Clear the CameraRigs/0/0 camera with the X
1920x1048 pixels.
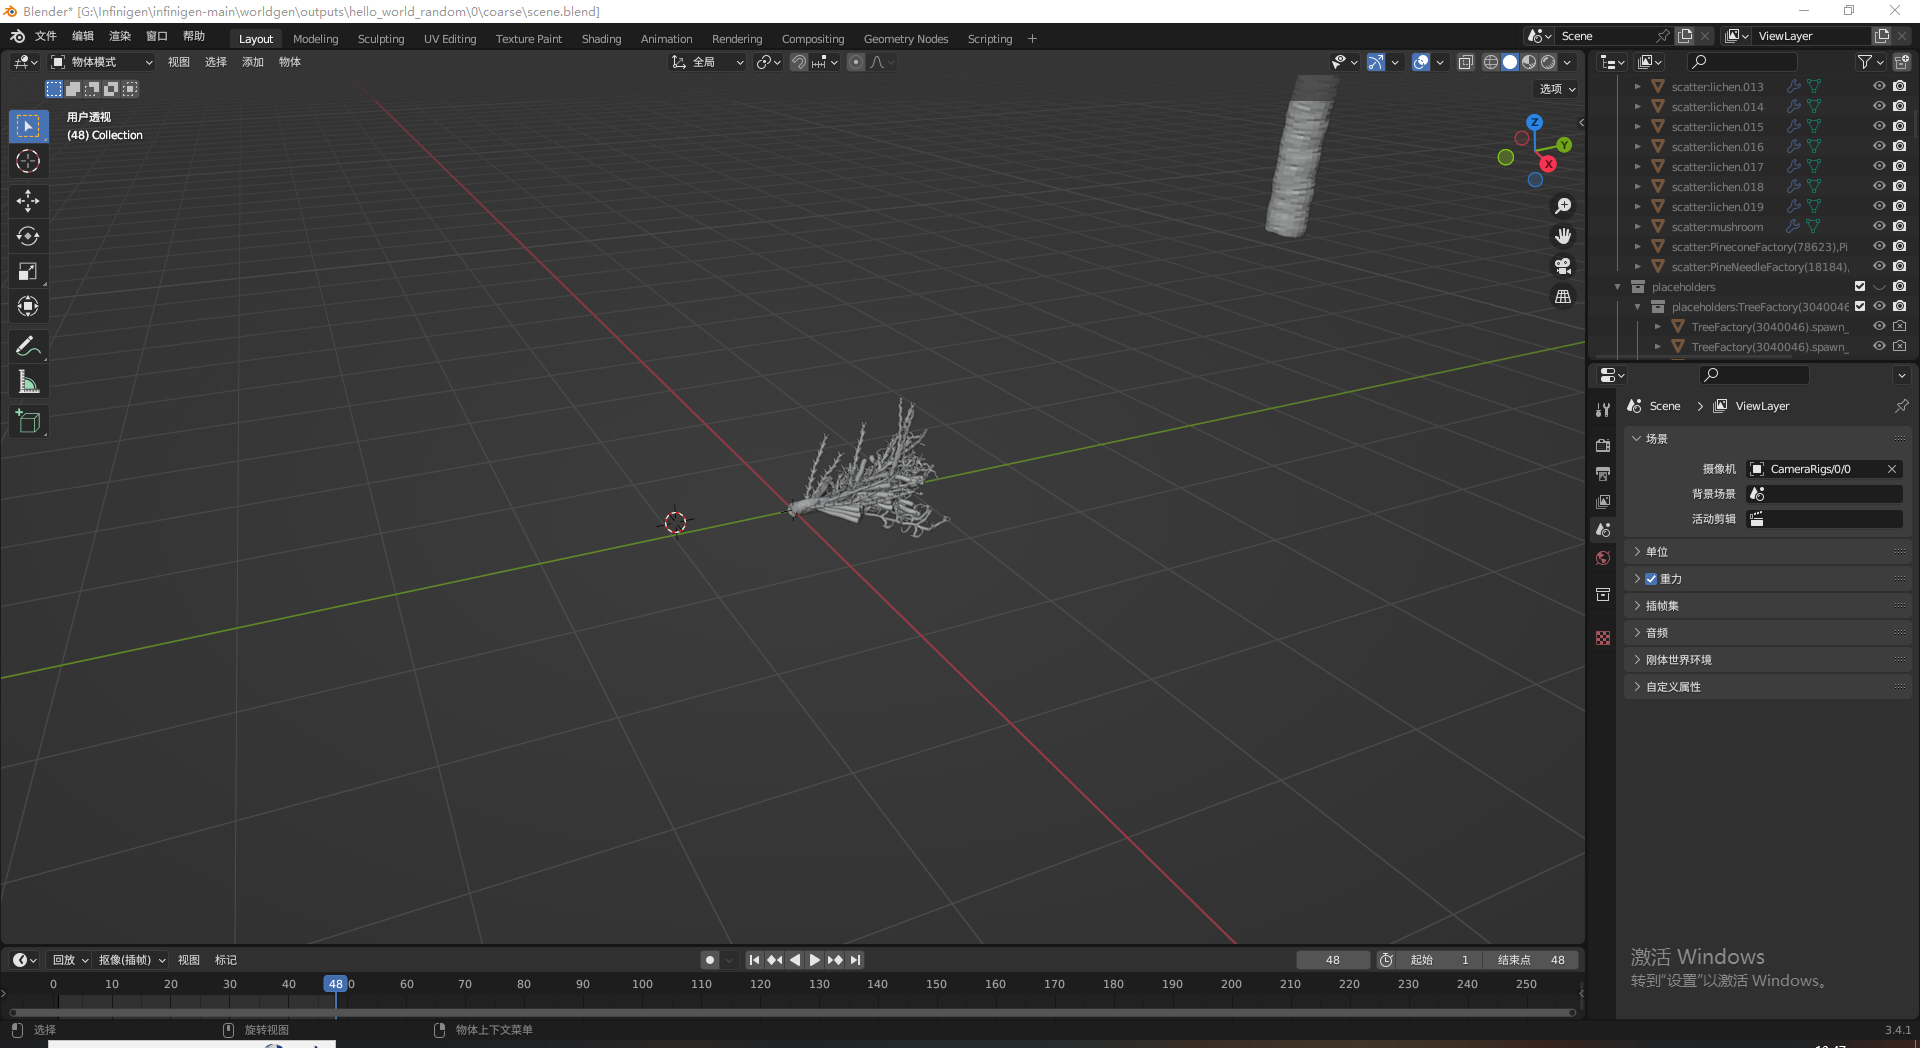pyautogui.click(x=1892, y=468)
